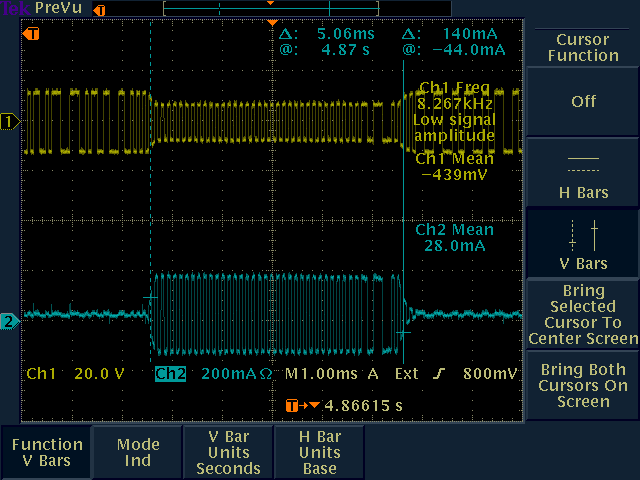Click the M1.00ms timebase readout
This screenshot has height=480, width=640.
point(321,373)
